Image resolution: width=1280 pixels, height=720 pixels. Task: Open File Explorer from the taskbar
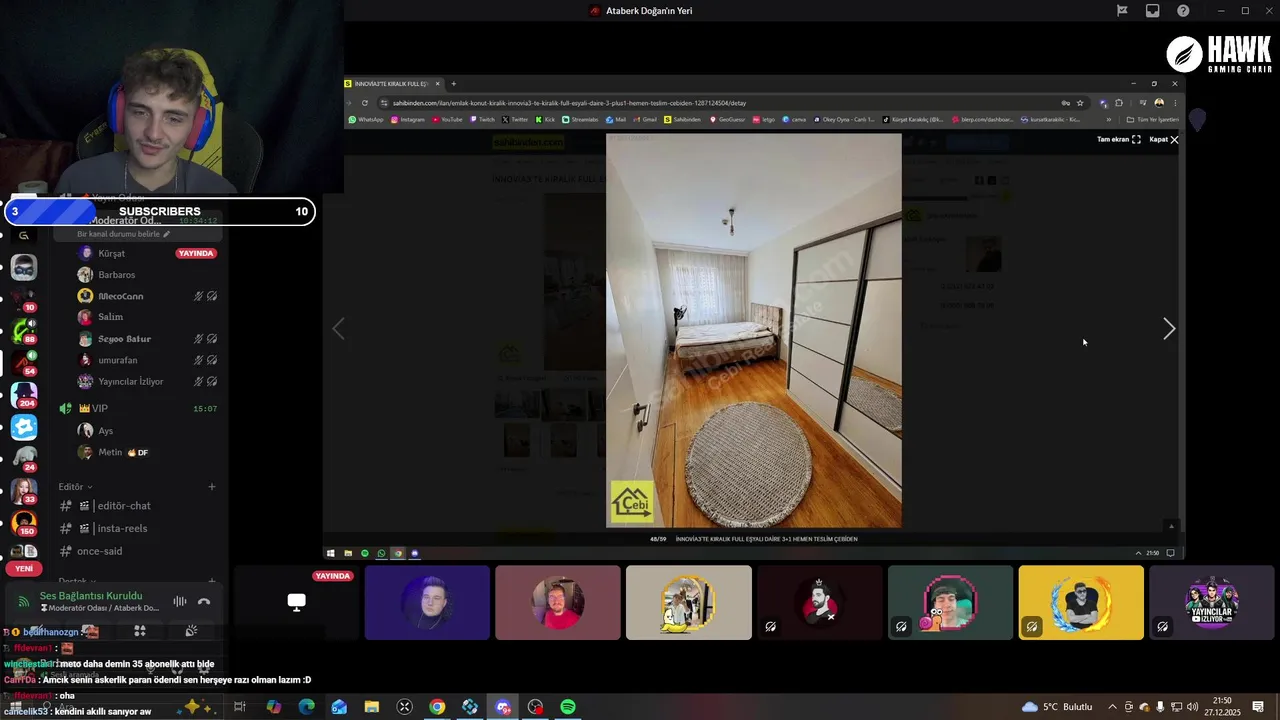click(x=371, y=707)
